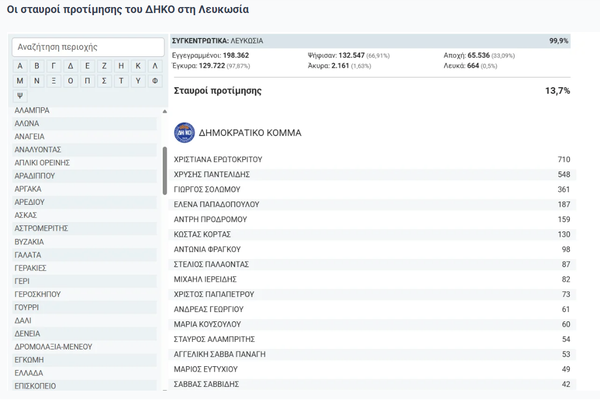Image resolution: width=600 pixels, height=402 pixels.
Task: Filter regions by letter Σ
Action: pos(104,81)
